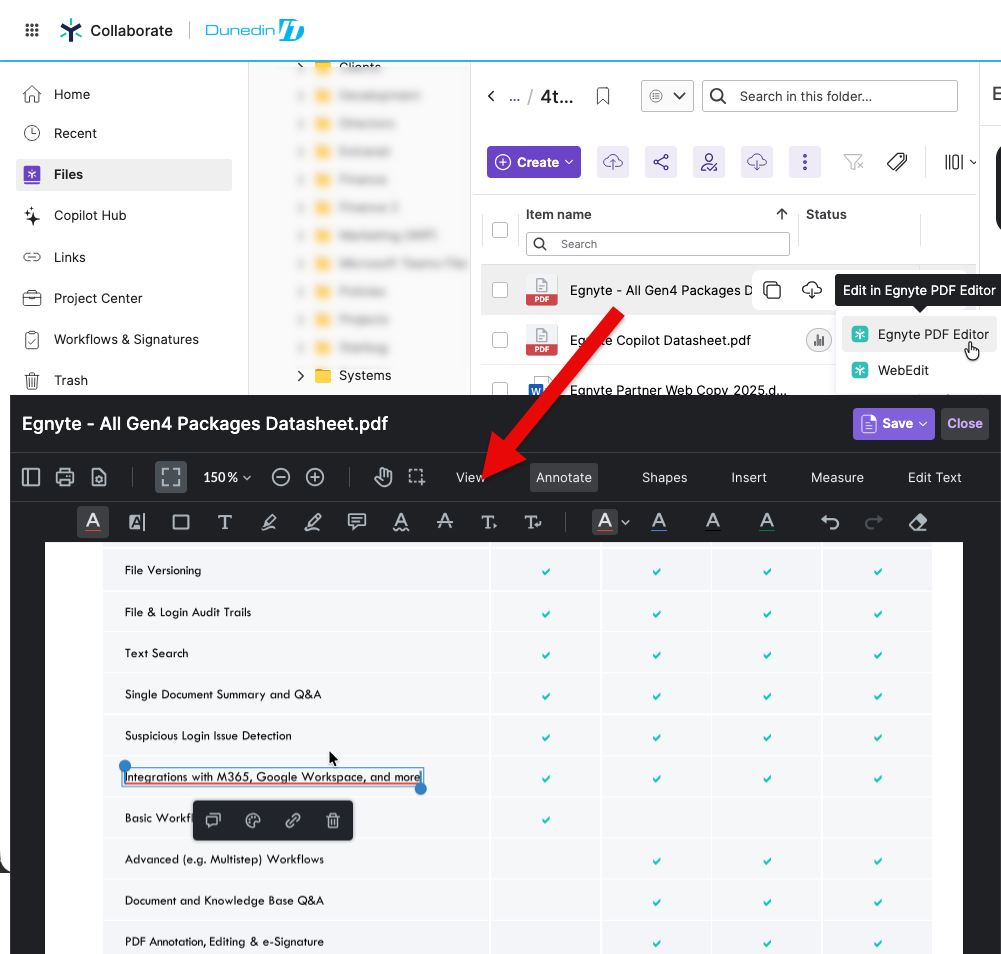This screenshot has height=954, width=1001.
Task: Open the column layout dropdown
Action: point(960,162)
